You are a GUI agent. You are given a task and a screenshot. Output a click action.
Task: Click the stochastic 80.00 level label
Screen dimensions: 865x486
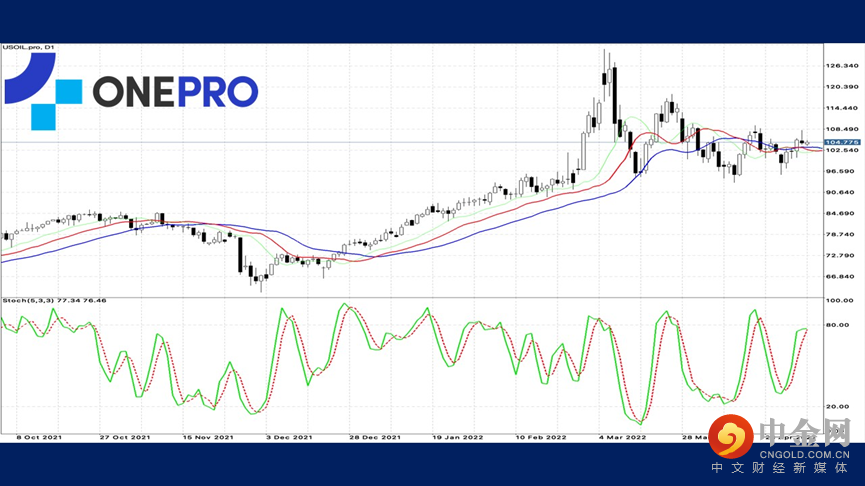click(x=839, y=325)
